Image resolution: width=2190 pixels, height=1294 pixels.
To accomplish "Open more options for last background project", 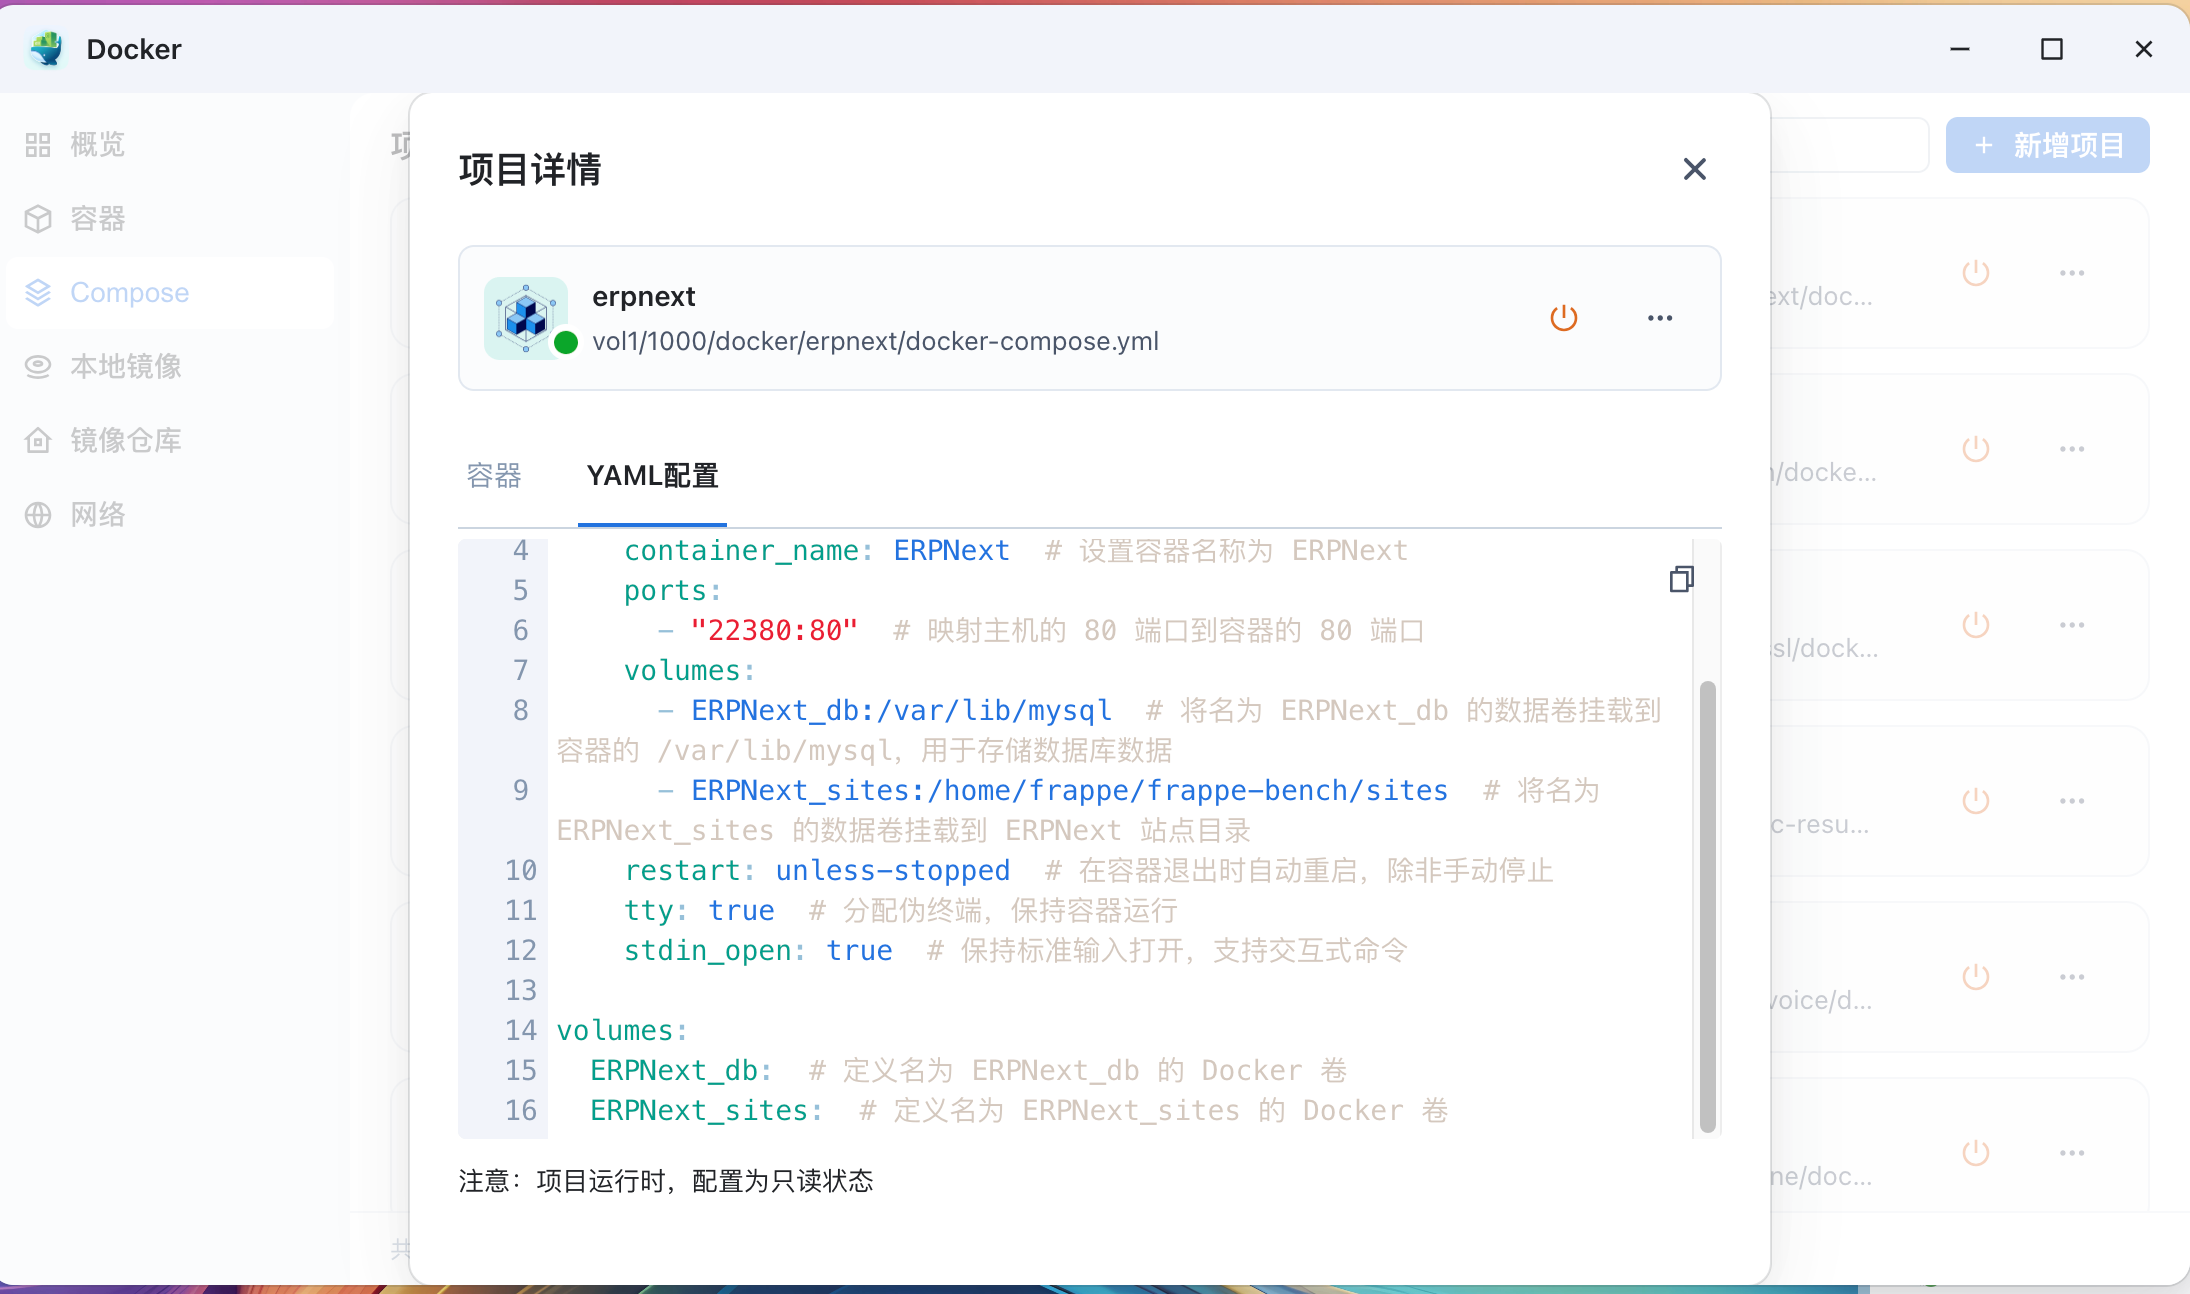I will coord(2072,1153).
